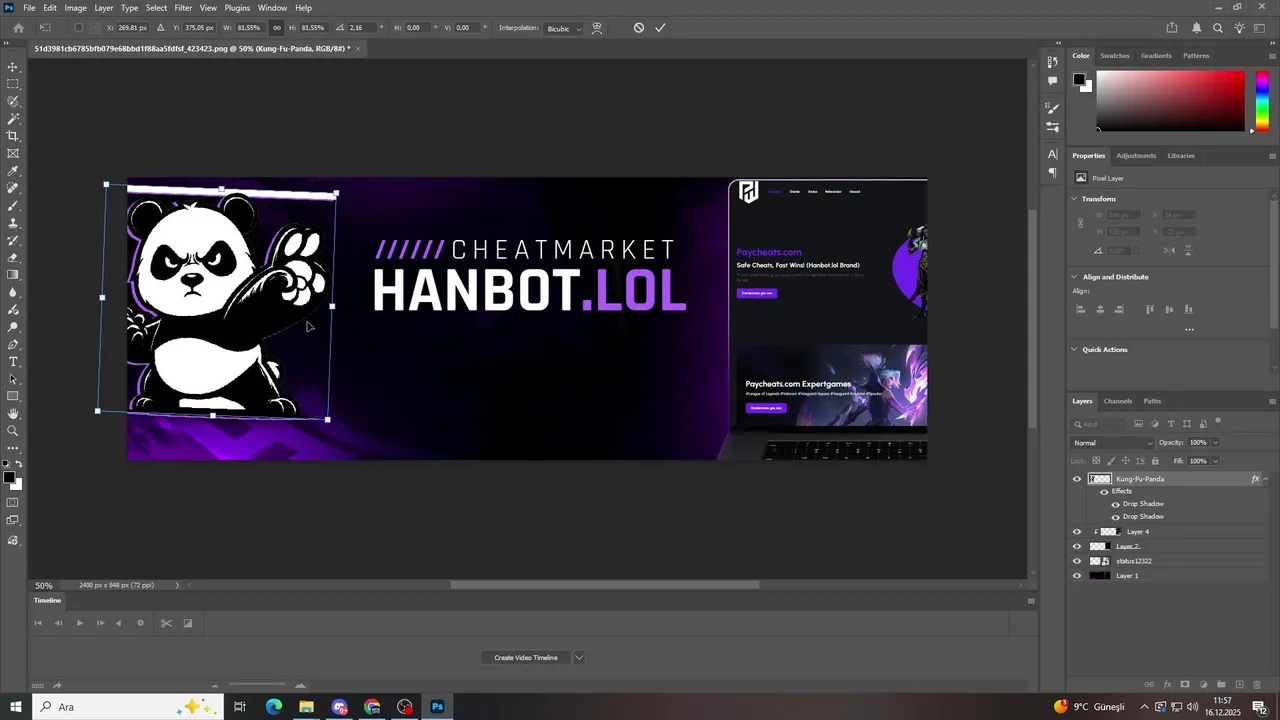Open the Opacity slider dropdown arrow
The height and width of the screenshot is (720, 1280).
1215,443
